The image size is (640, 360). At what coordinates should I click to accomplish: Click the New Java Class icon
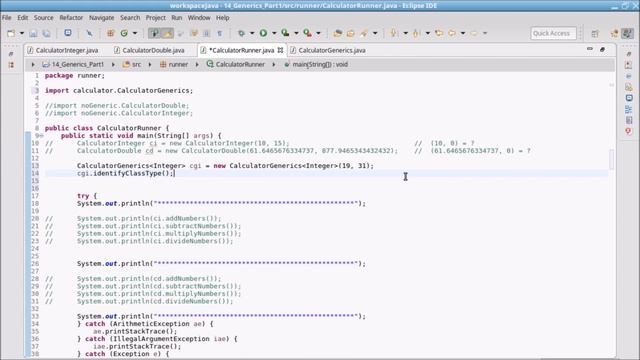[x=124, y=33]
